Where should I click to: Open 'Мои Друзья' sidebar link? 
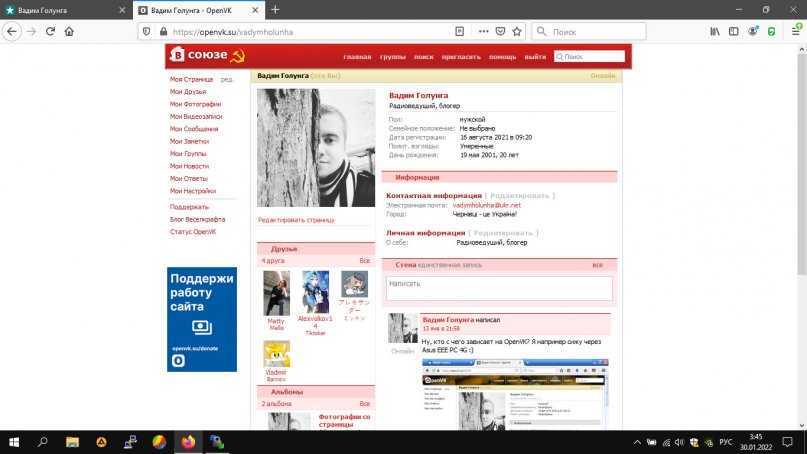click(188, 92)
